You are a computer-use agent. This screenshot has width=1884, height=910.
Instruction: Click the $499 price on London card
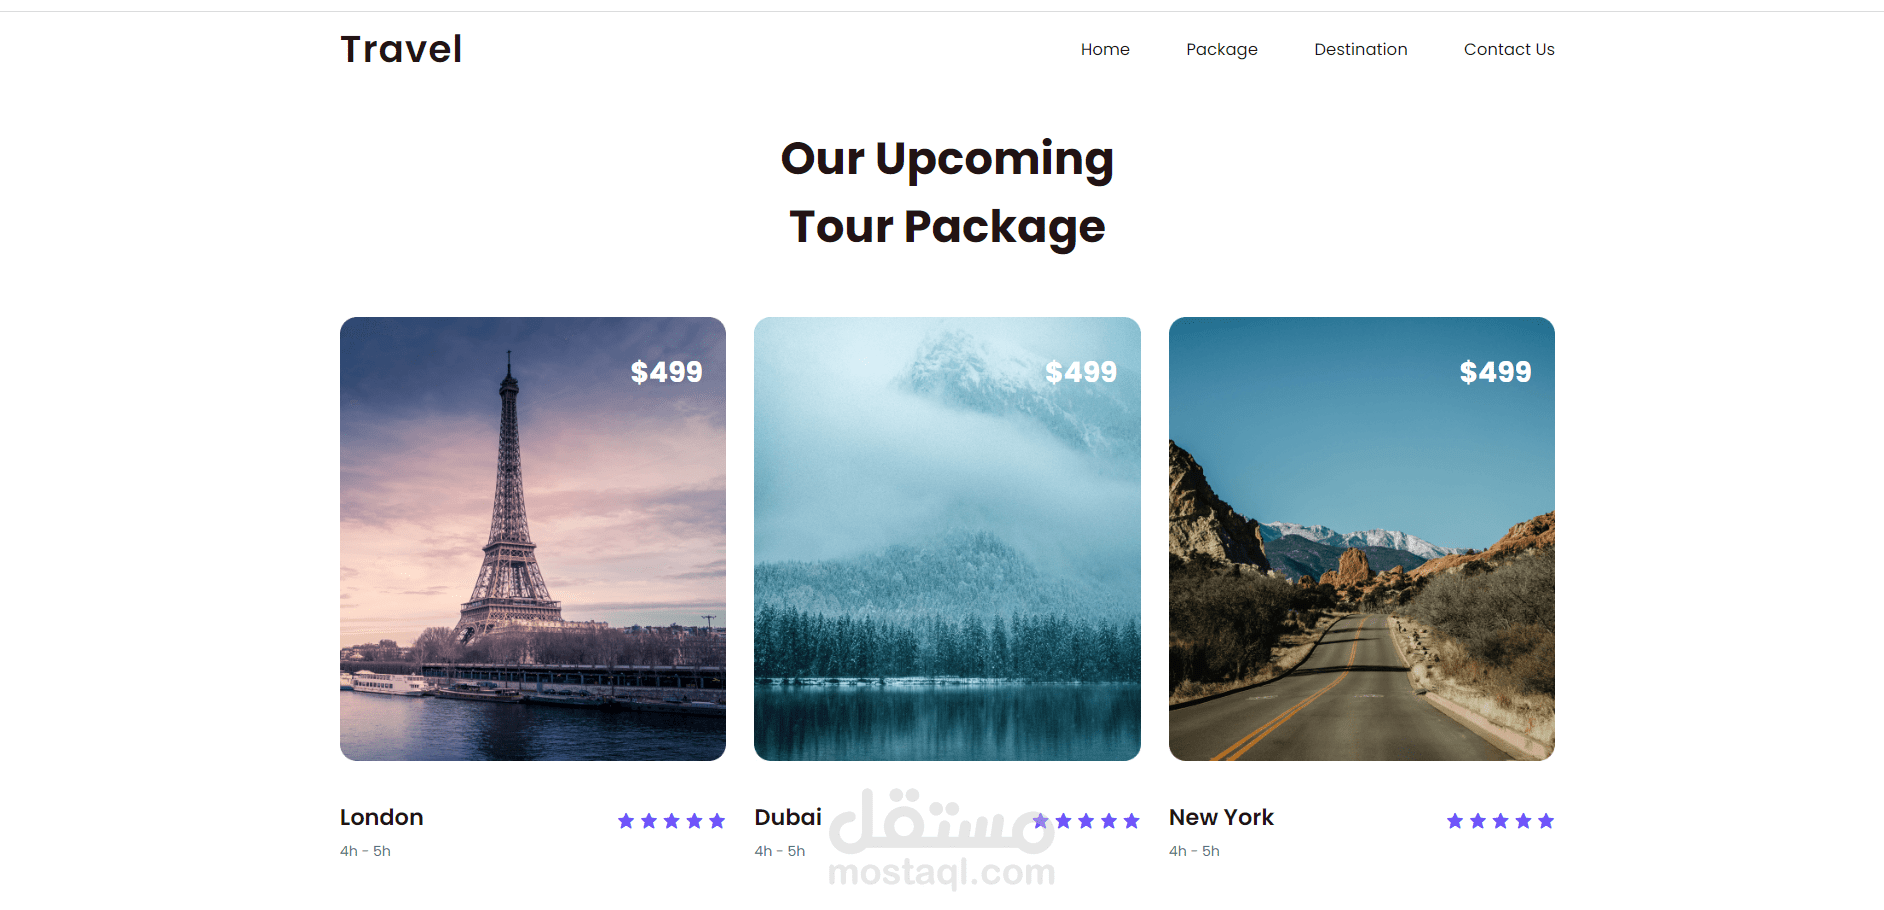666,372
